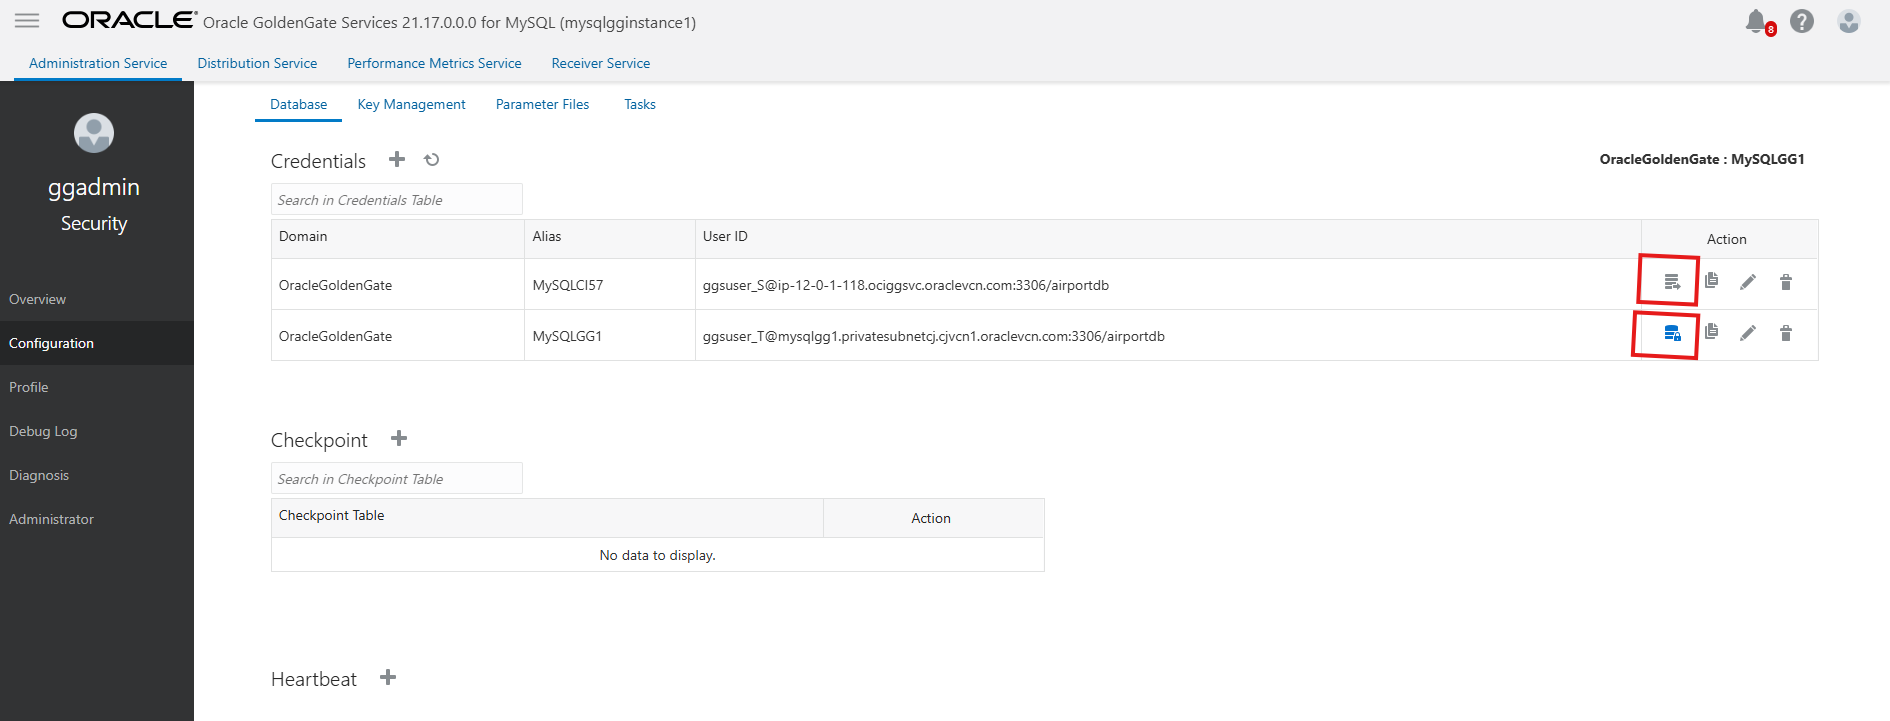Click OracleGoldenGate domain in MySQLGG1 row
The width and height of the screenshot is (1890, 721).
pyautogui.click(x=398, y=336)
